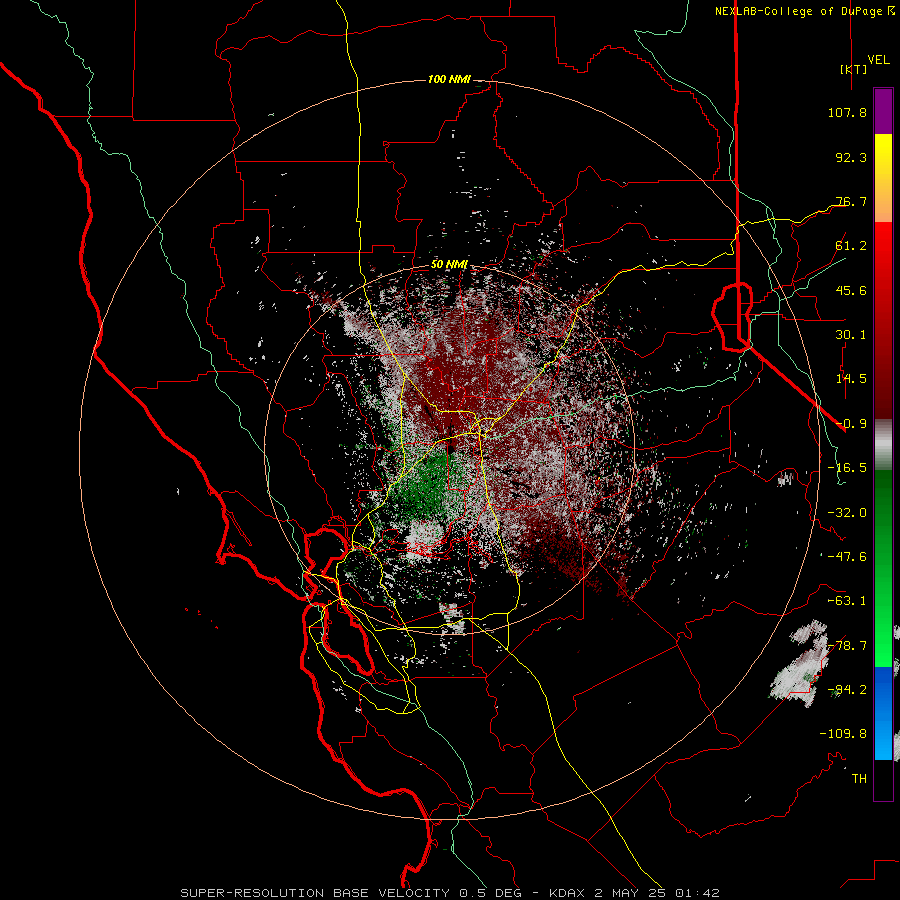Click the 30.1 velocity scale label
The image size is (900, 900).
(x=851, y=335)
